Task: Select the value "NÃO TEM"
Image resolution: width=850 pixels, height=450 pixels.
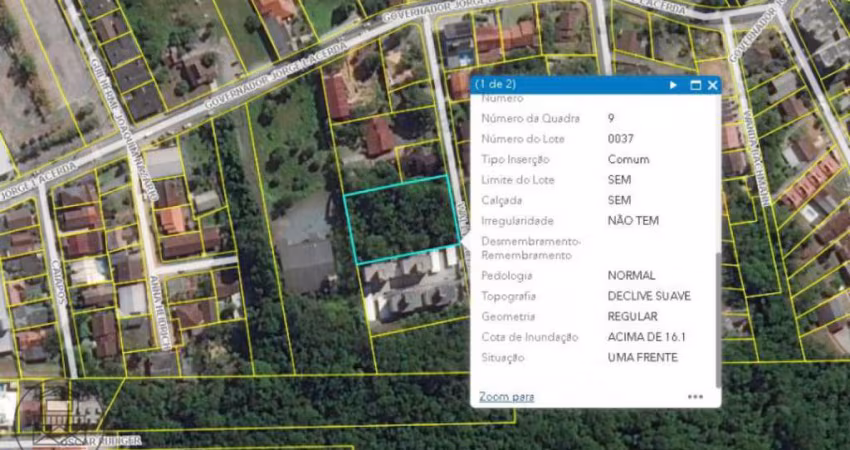Action: (633, 221)
